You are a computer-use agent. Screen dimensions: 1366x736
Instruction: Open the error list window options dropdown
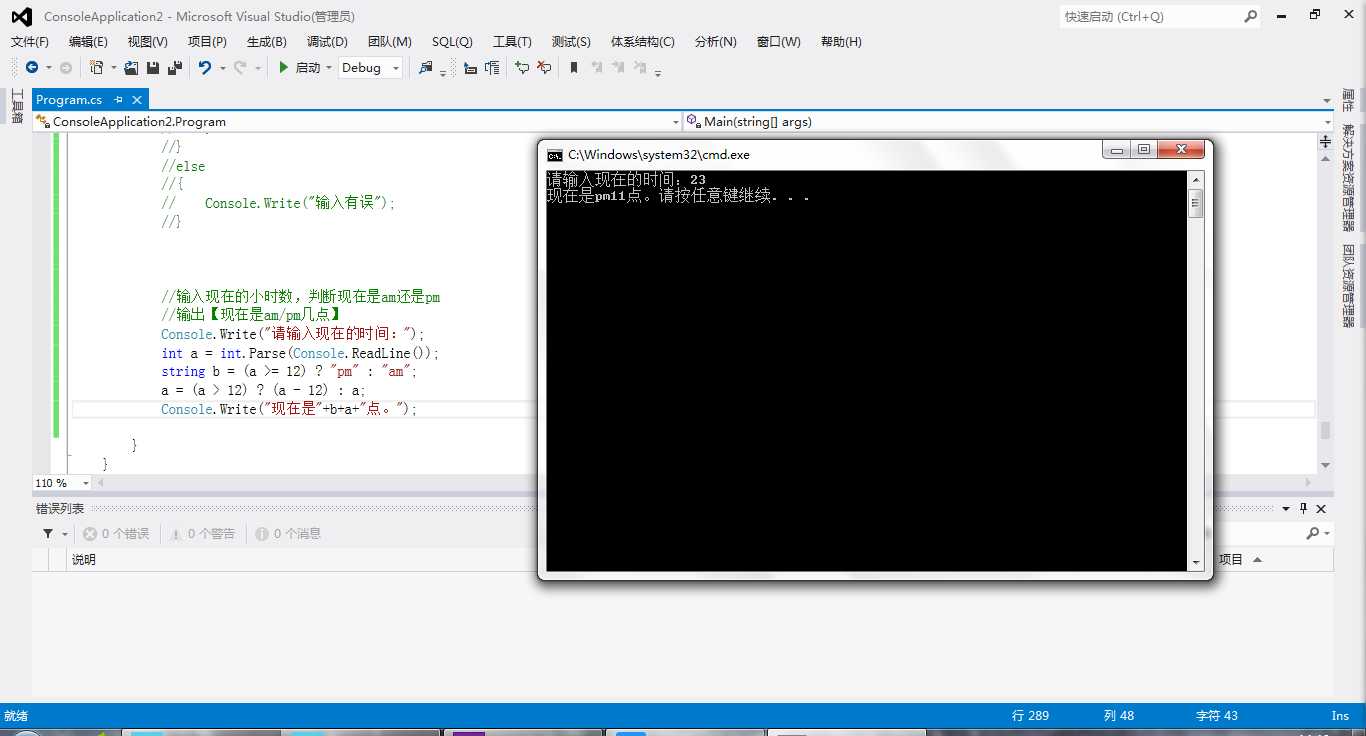1287,508
